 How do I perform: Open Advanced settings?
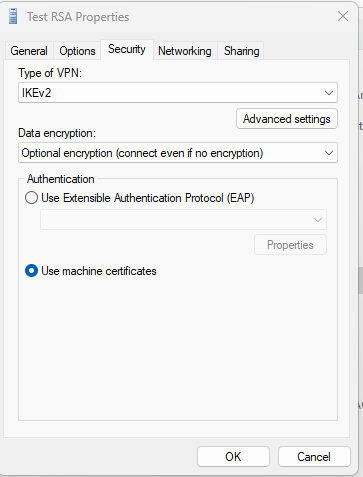coord(287,119)
